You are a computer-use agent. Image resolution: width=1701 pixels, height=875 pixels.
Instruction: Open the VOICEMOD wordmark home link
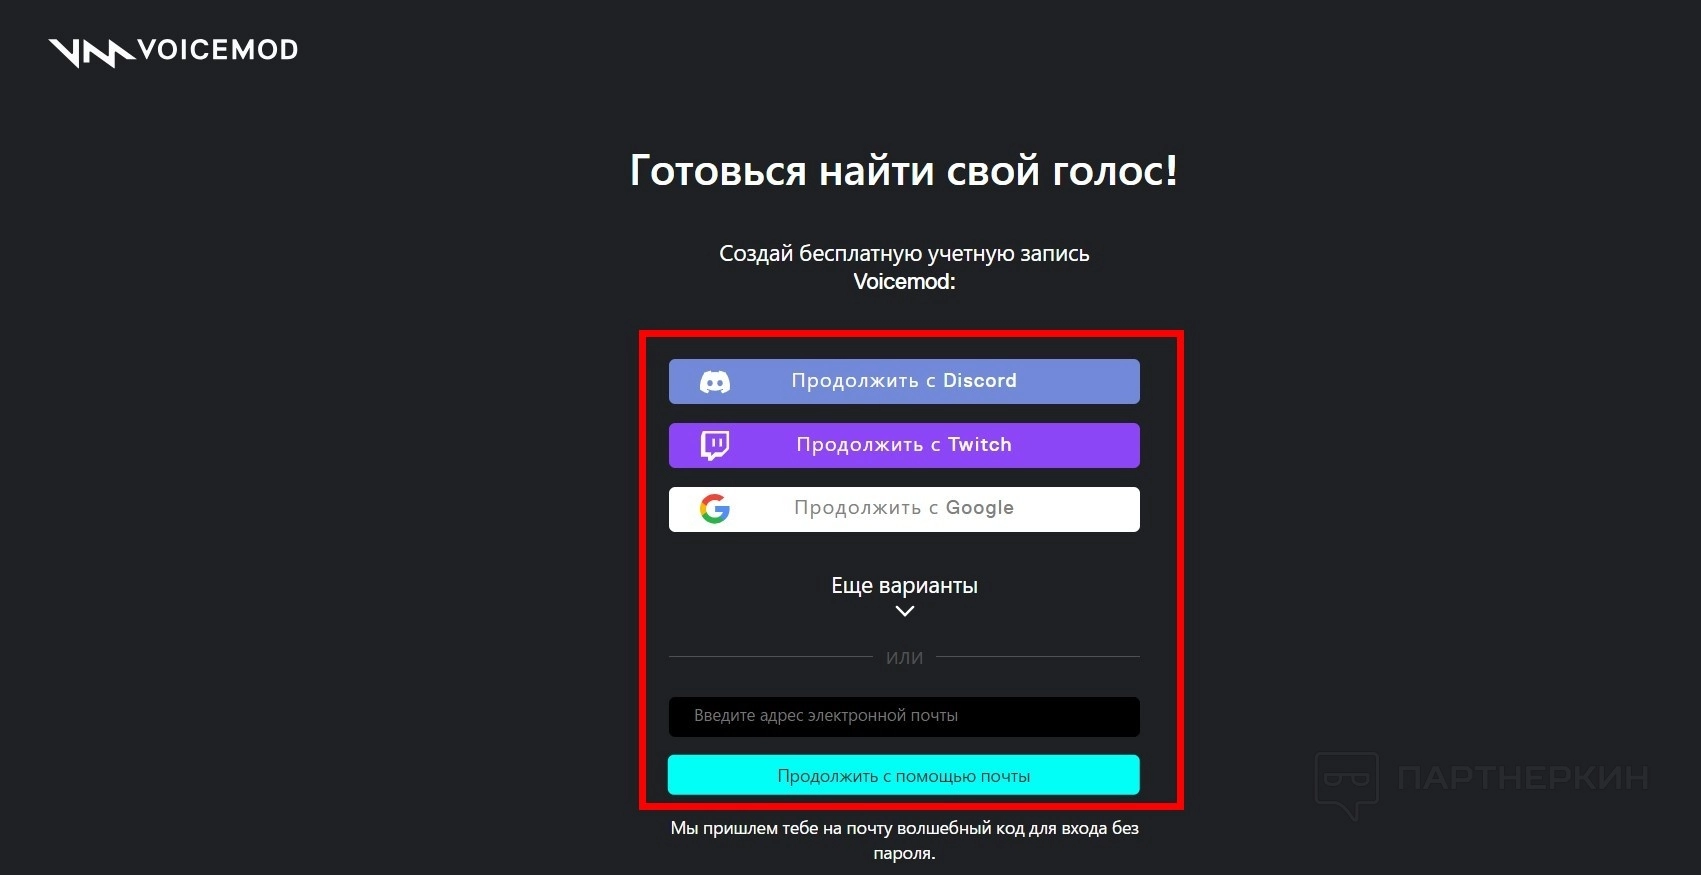(218, 50)
